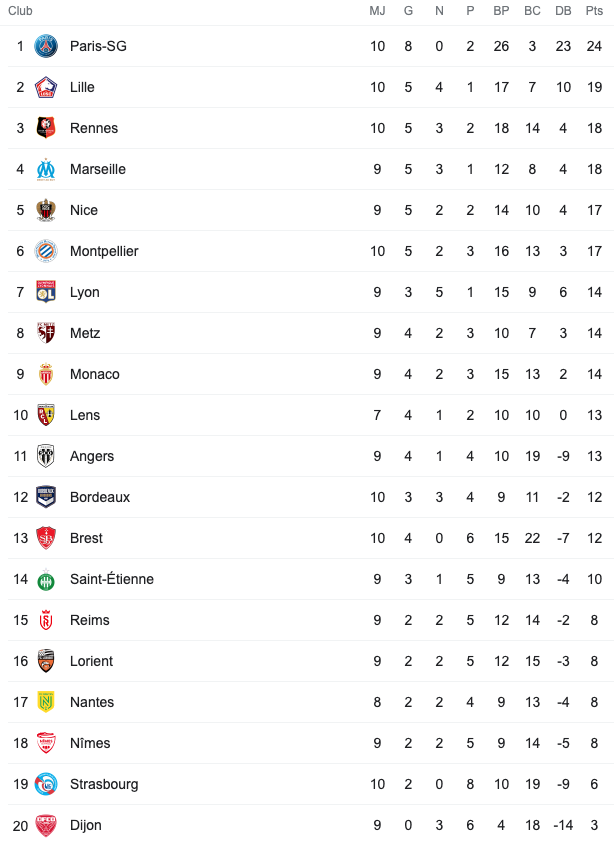The width and height of the screenshot is (614, 849).
Task: Click the Nantes yellow crest
Action: pyautogui.click(x=46, y=702)
